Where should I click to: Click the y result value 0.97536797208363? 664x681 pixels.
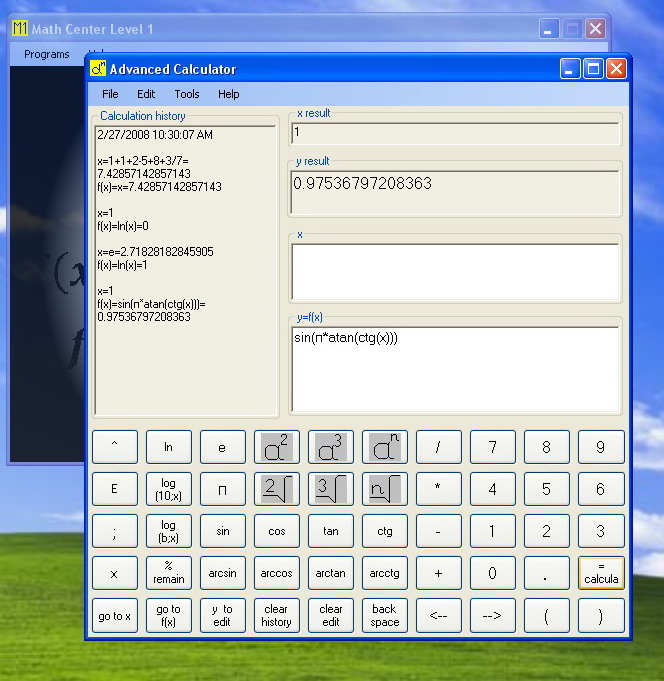tap(363, 184)
